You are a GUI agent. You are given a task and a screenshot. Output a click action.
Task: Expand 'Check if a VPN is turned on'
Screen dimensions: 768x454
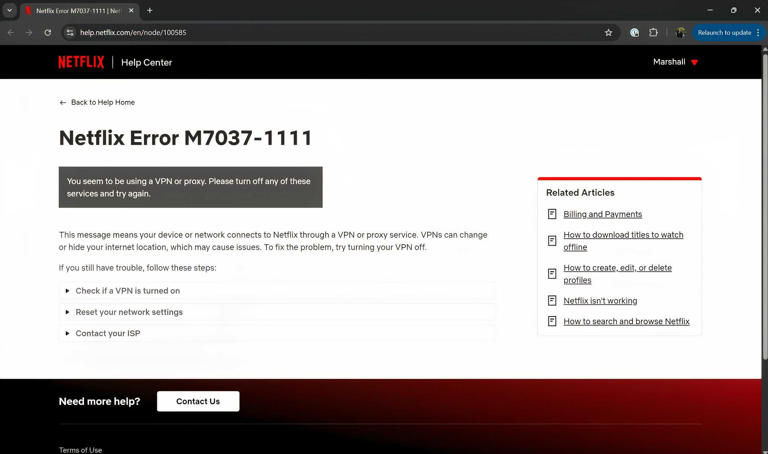(x=277, y=291)
